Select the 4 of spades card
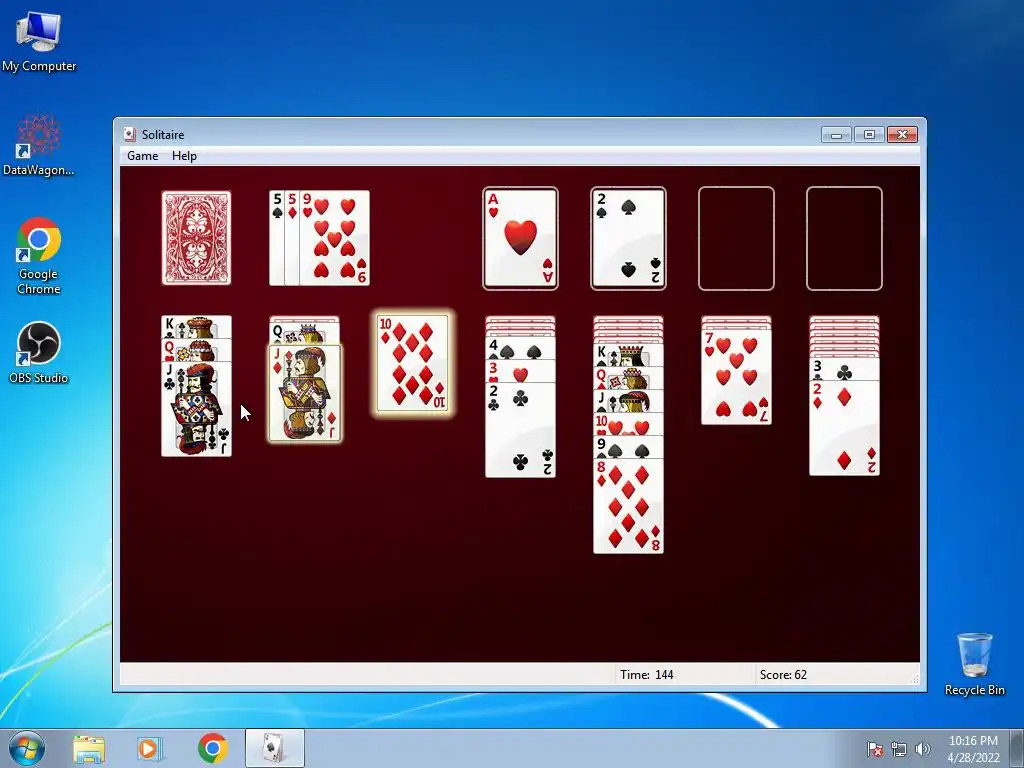 tap(520, 348)
